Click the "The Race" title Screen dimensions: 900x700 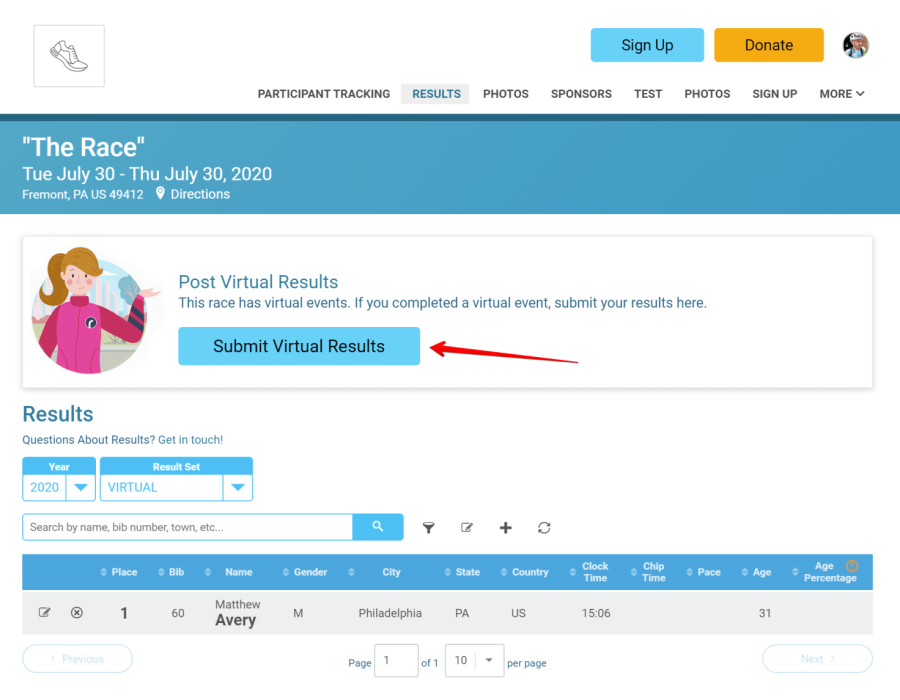83,147
